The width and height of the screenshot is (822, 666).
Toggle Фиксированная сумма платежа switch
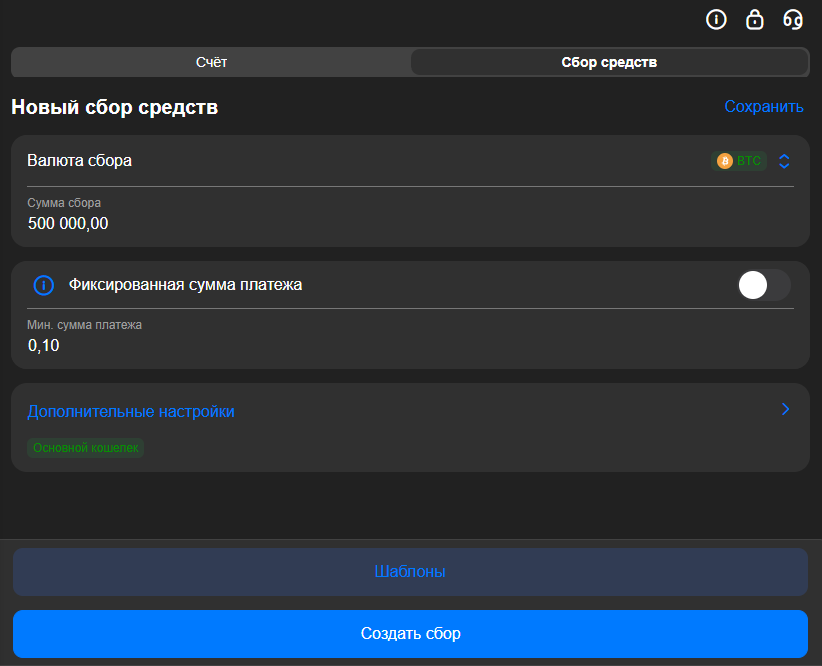tap(764, 285)
